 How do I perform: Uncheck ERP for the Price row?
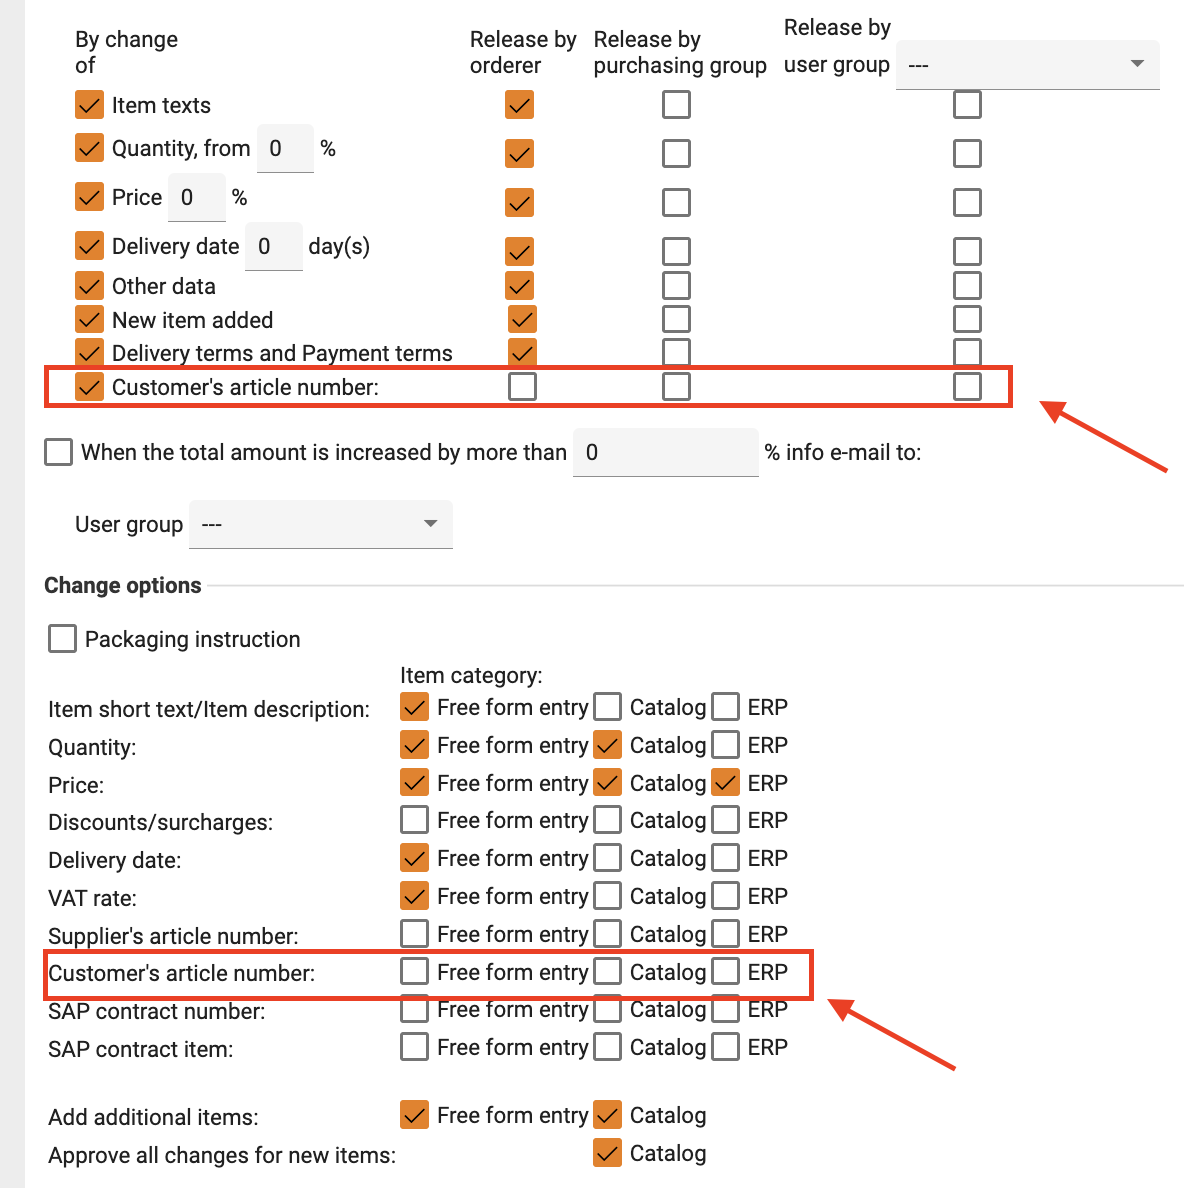tap(726, 783)
